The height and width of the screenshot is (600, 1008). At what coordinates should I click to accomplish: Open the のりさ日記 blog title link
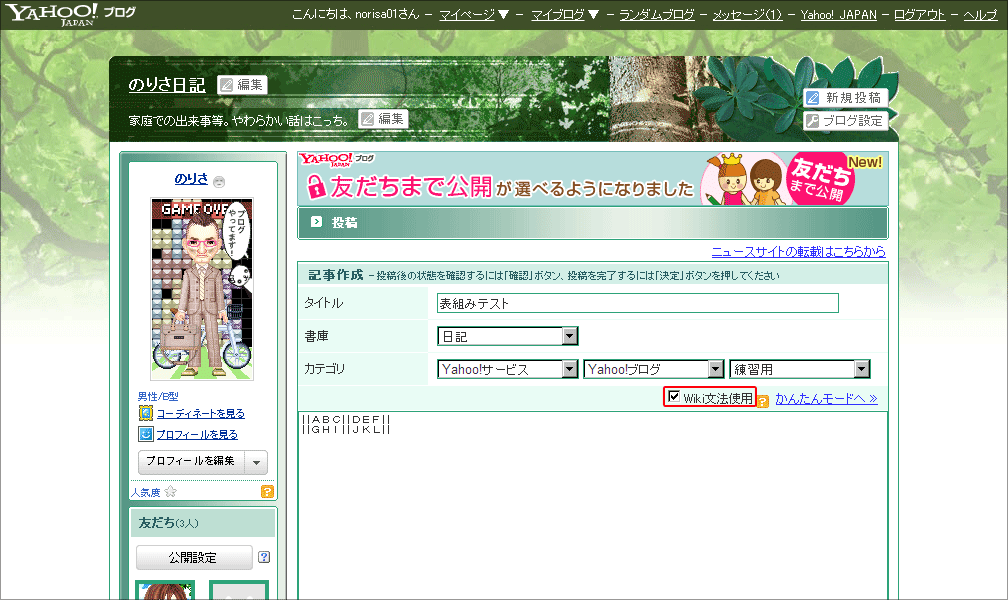[x=166, y=85]
